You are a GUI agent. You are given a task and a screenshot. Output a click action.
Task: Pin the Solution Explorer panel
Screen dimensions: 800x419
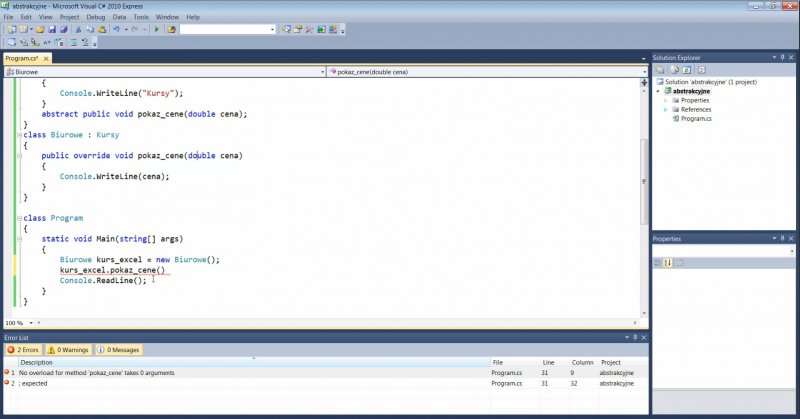[x=782, y=58]
